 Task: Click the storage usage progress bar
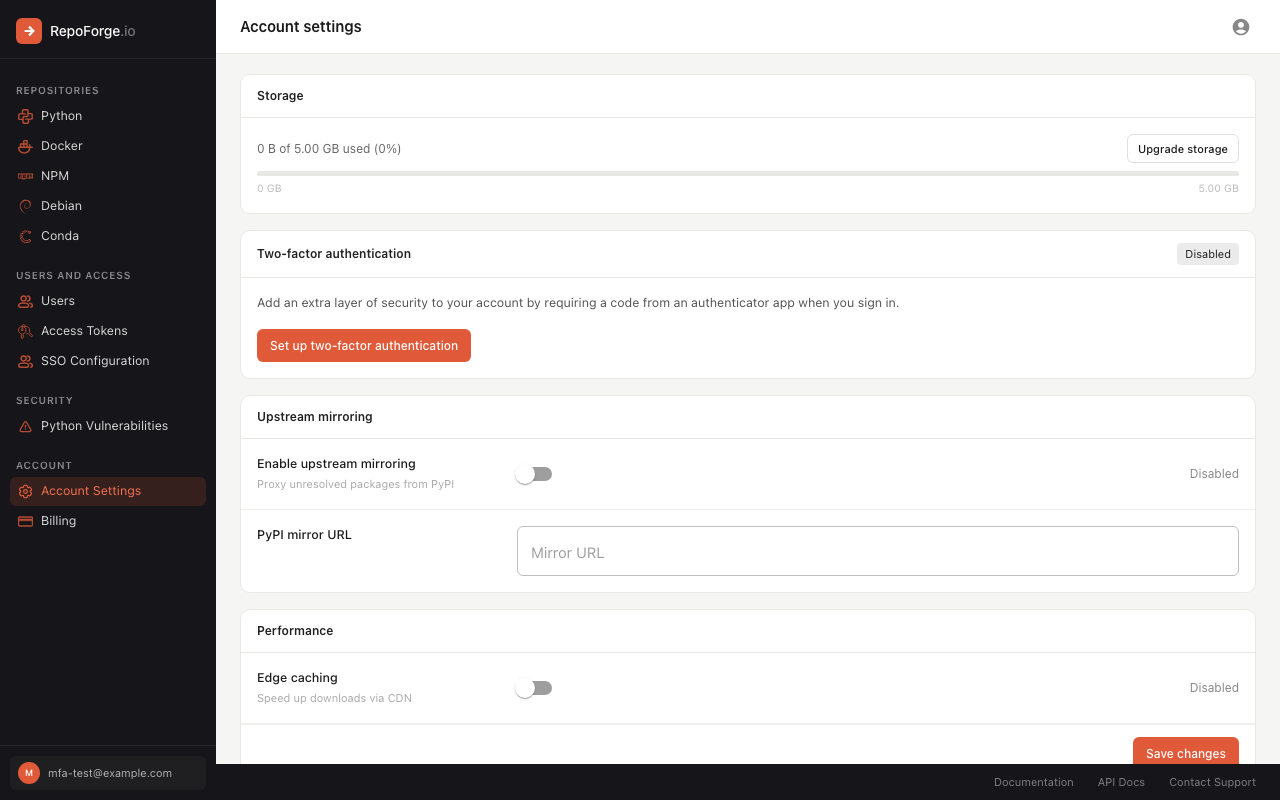[x=747, y=173]
